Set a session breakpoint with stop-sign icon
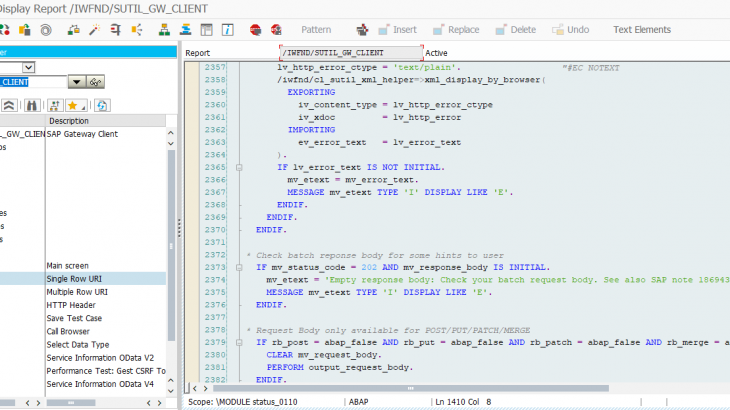 point(255,30)
